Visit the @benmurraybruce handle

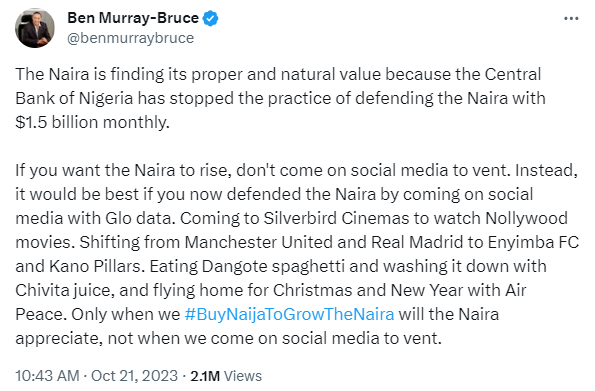131,38
